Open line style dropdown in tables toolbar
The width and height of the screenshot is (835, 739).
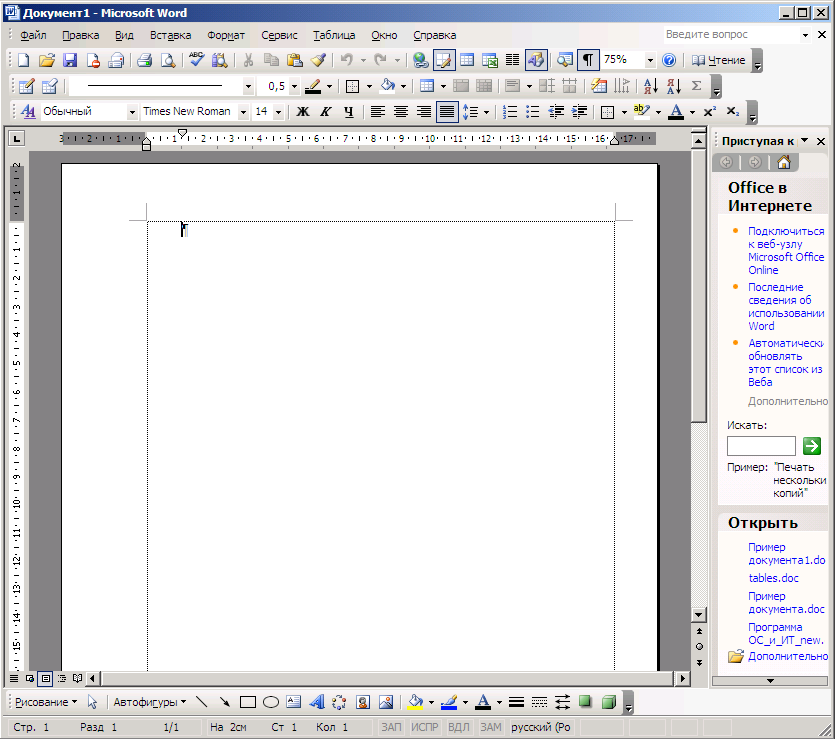click(x=248, y=86)
